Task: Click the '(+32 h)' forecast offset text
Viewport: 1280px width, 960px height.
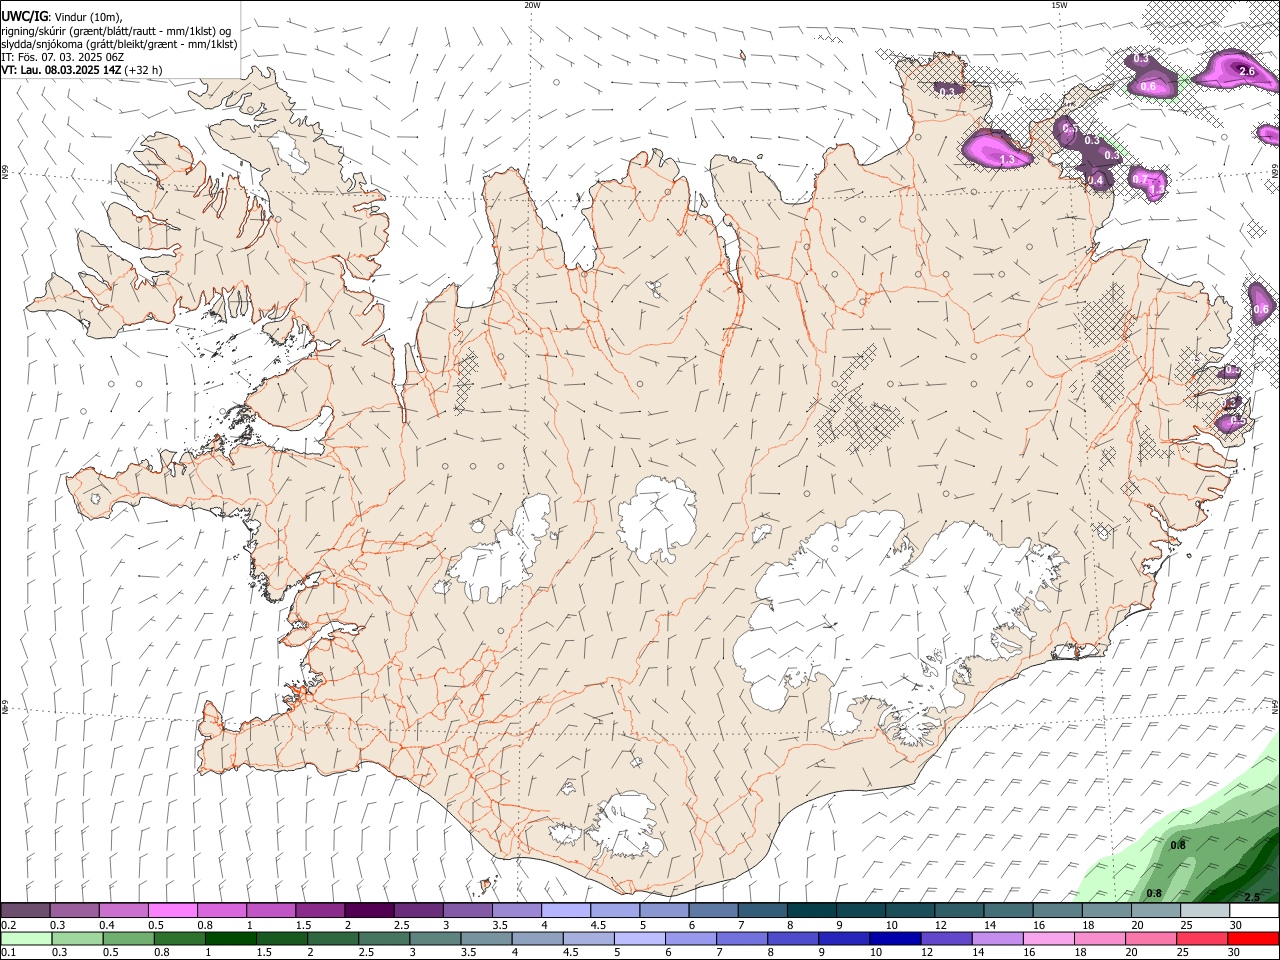Action: click(x=144, y=70)
